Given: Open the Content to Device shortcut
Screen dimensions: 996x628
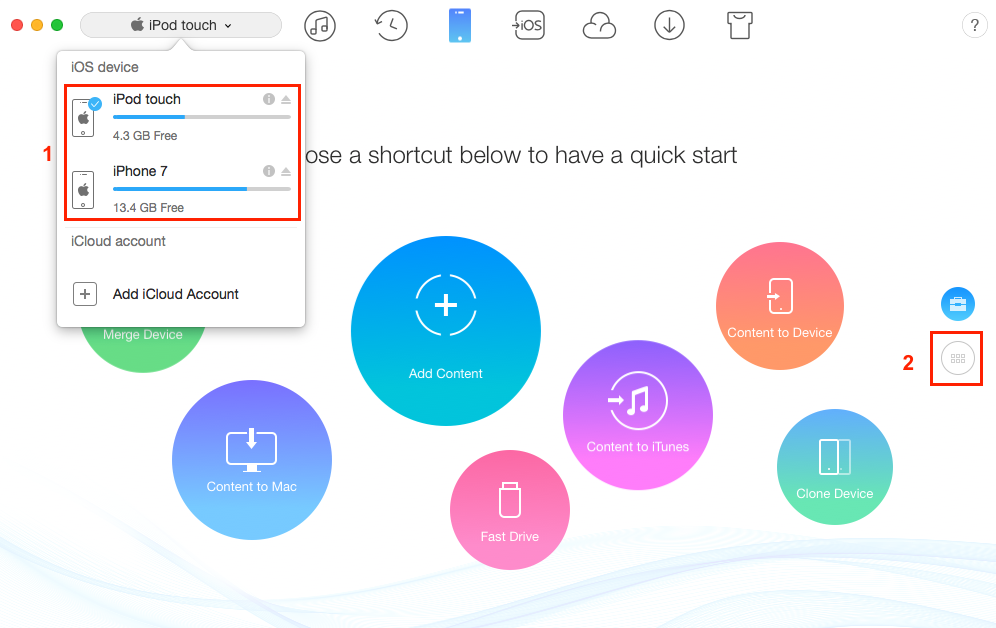Looking at the screenshot, I should tap(779, 305).
